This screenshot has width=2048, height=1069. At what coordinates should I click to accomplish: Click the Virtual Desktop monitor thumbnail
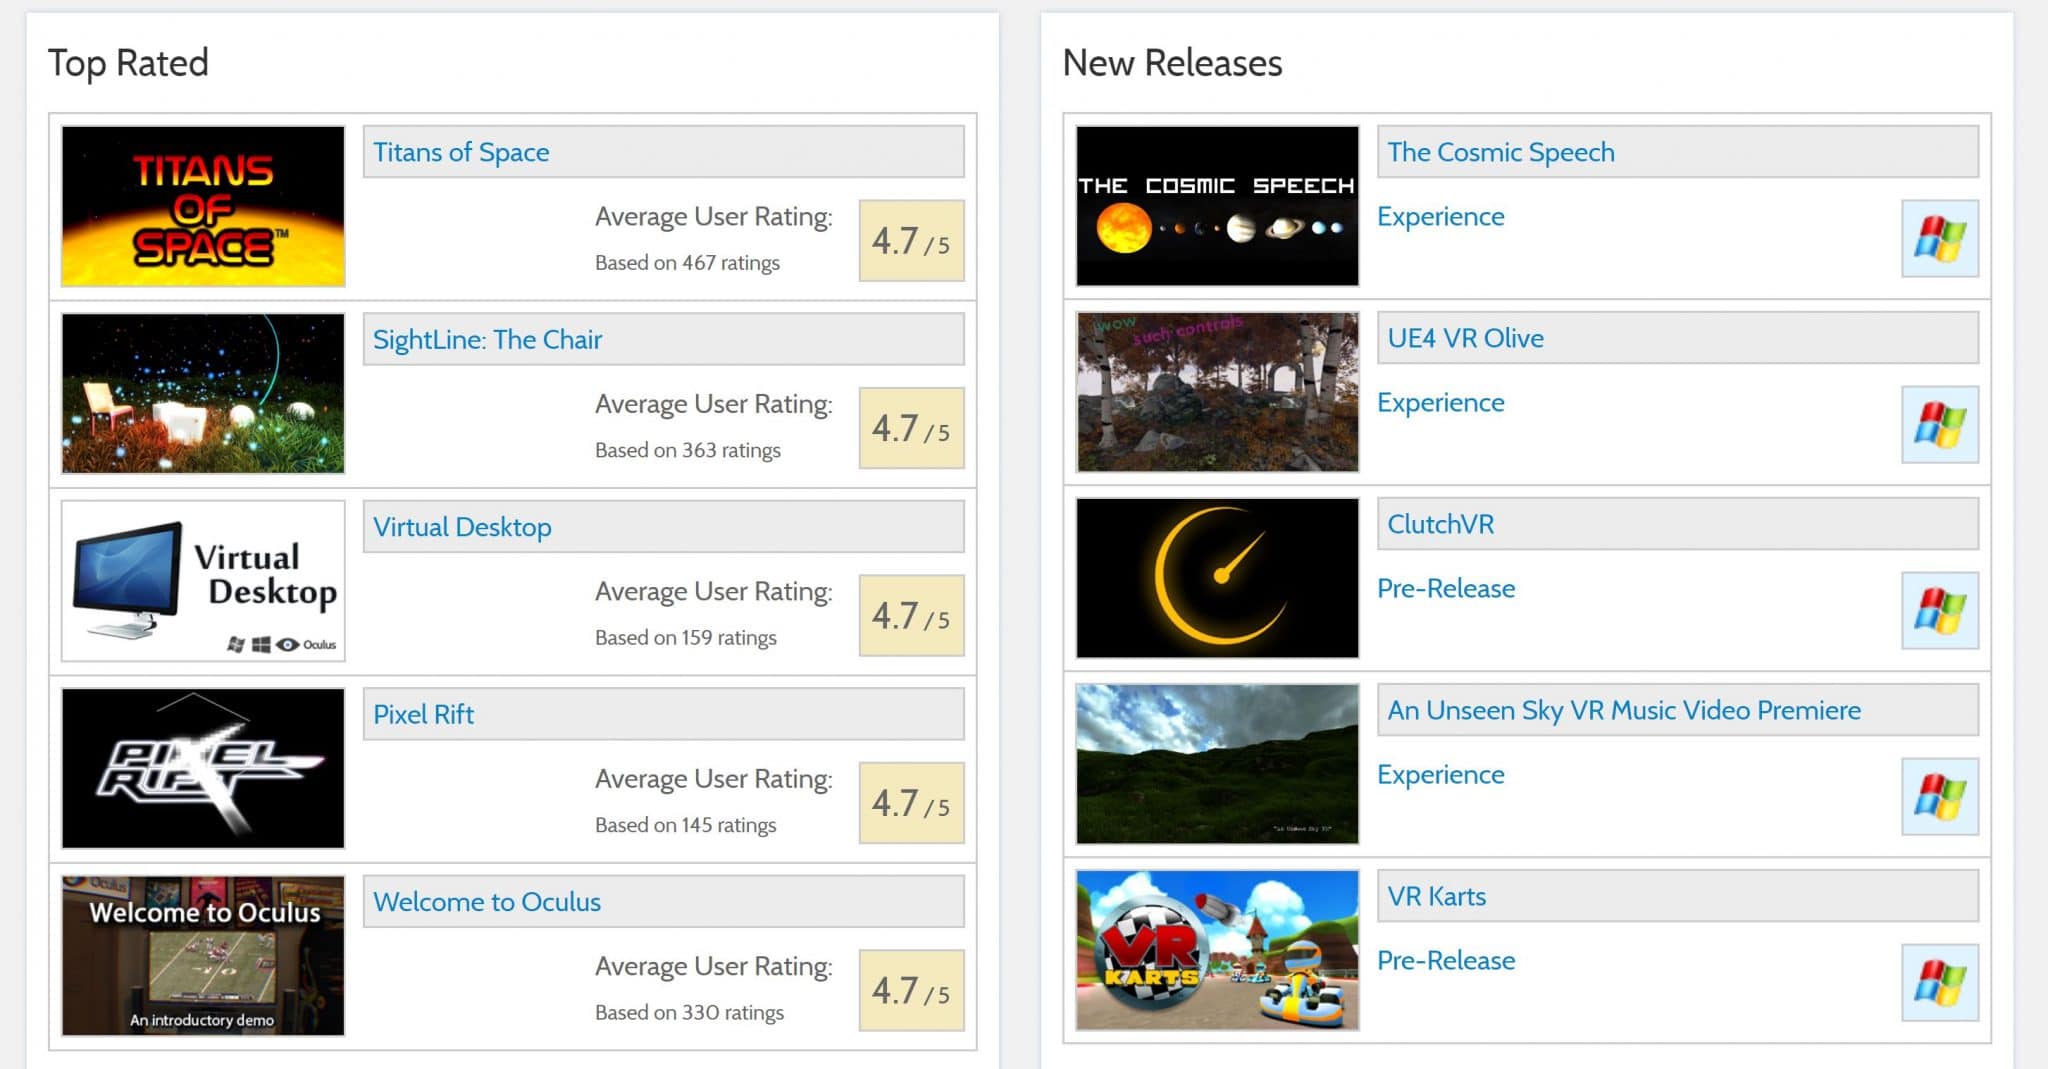(203, 581)
